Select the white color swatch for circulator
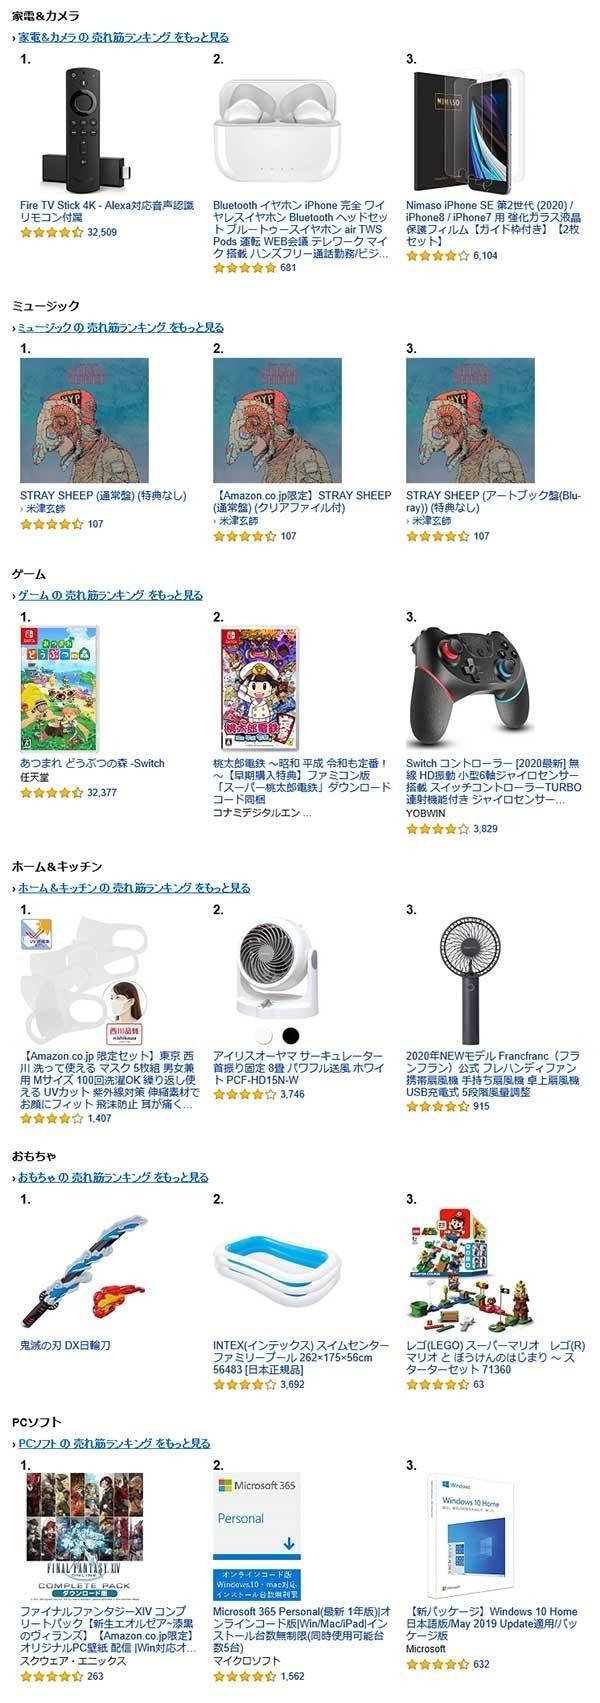 click(x=264, y=1034)
